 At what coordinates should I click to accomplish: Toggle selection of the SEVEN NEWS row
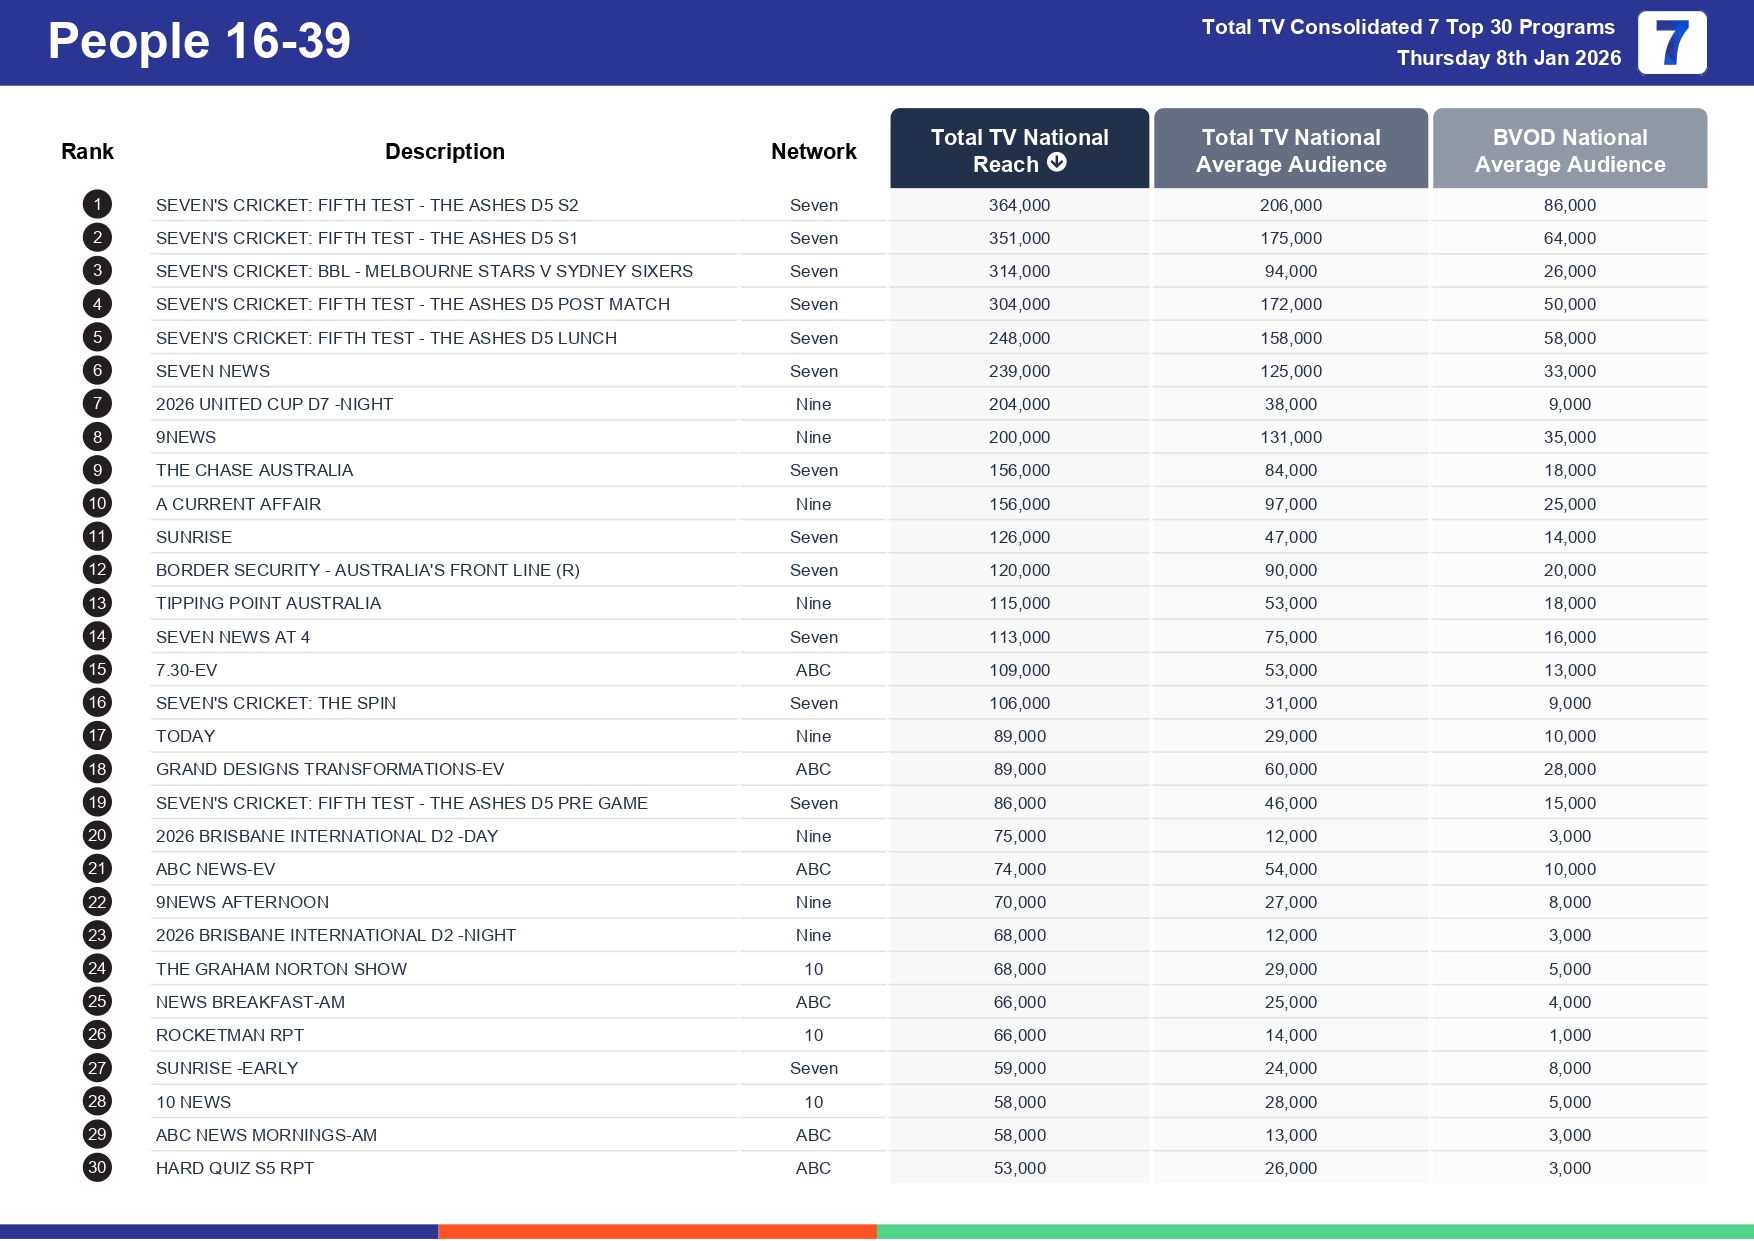pyautogui.click(x=446, y=370)
